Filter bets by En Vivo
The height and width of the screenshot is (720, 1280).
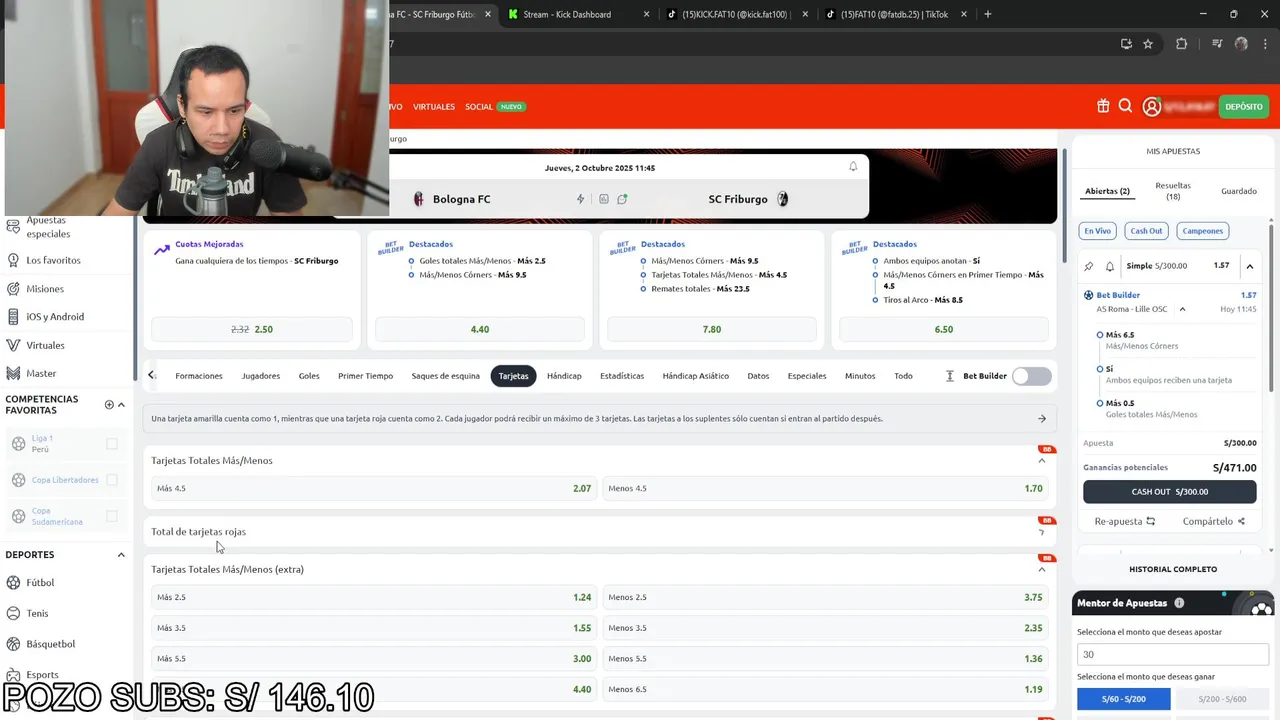(x=1097, y=231)
